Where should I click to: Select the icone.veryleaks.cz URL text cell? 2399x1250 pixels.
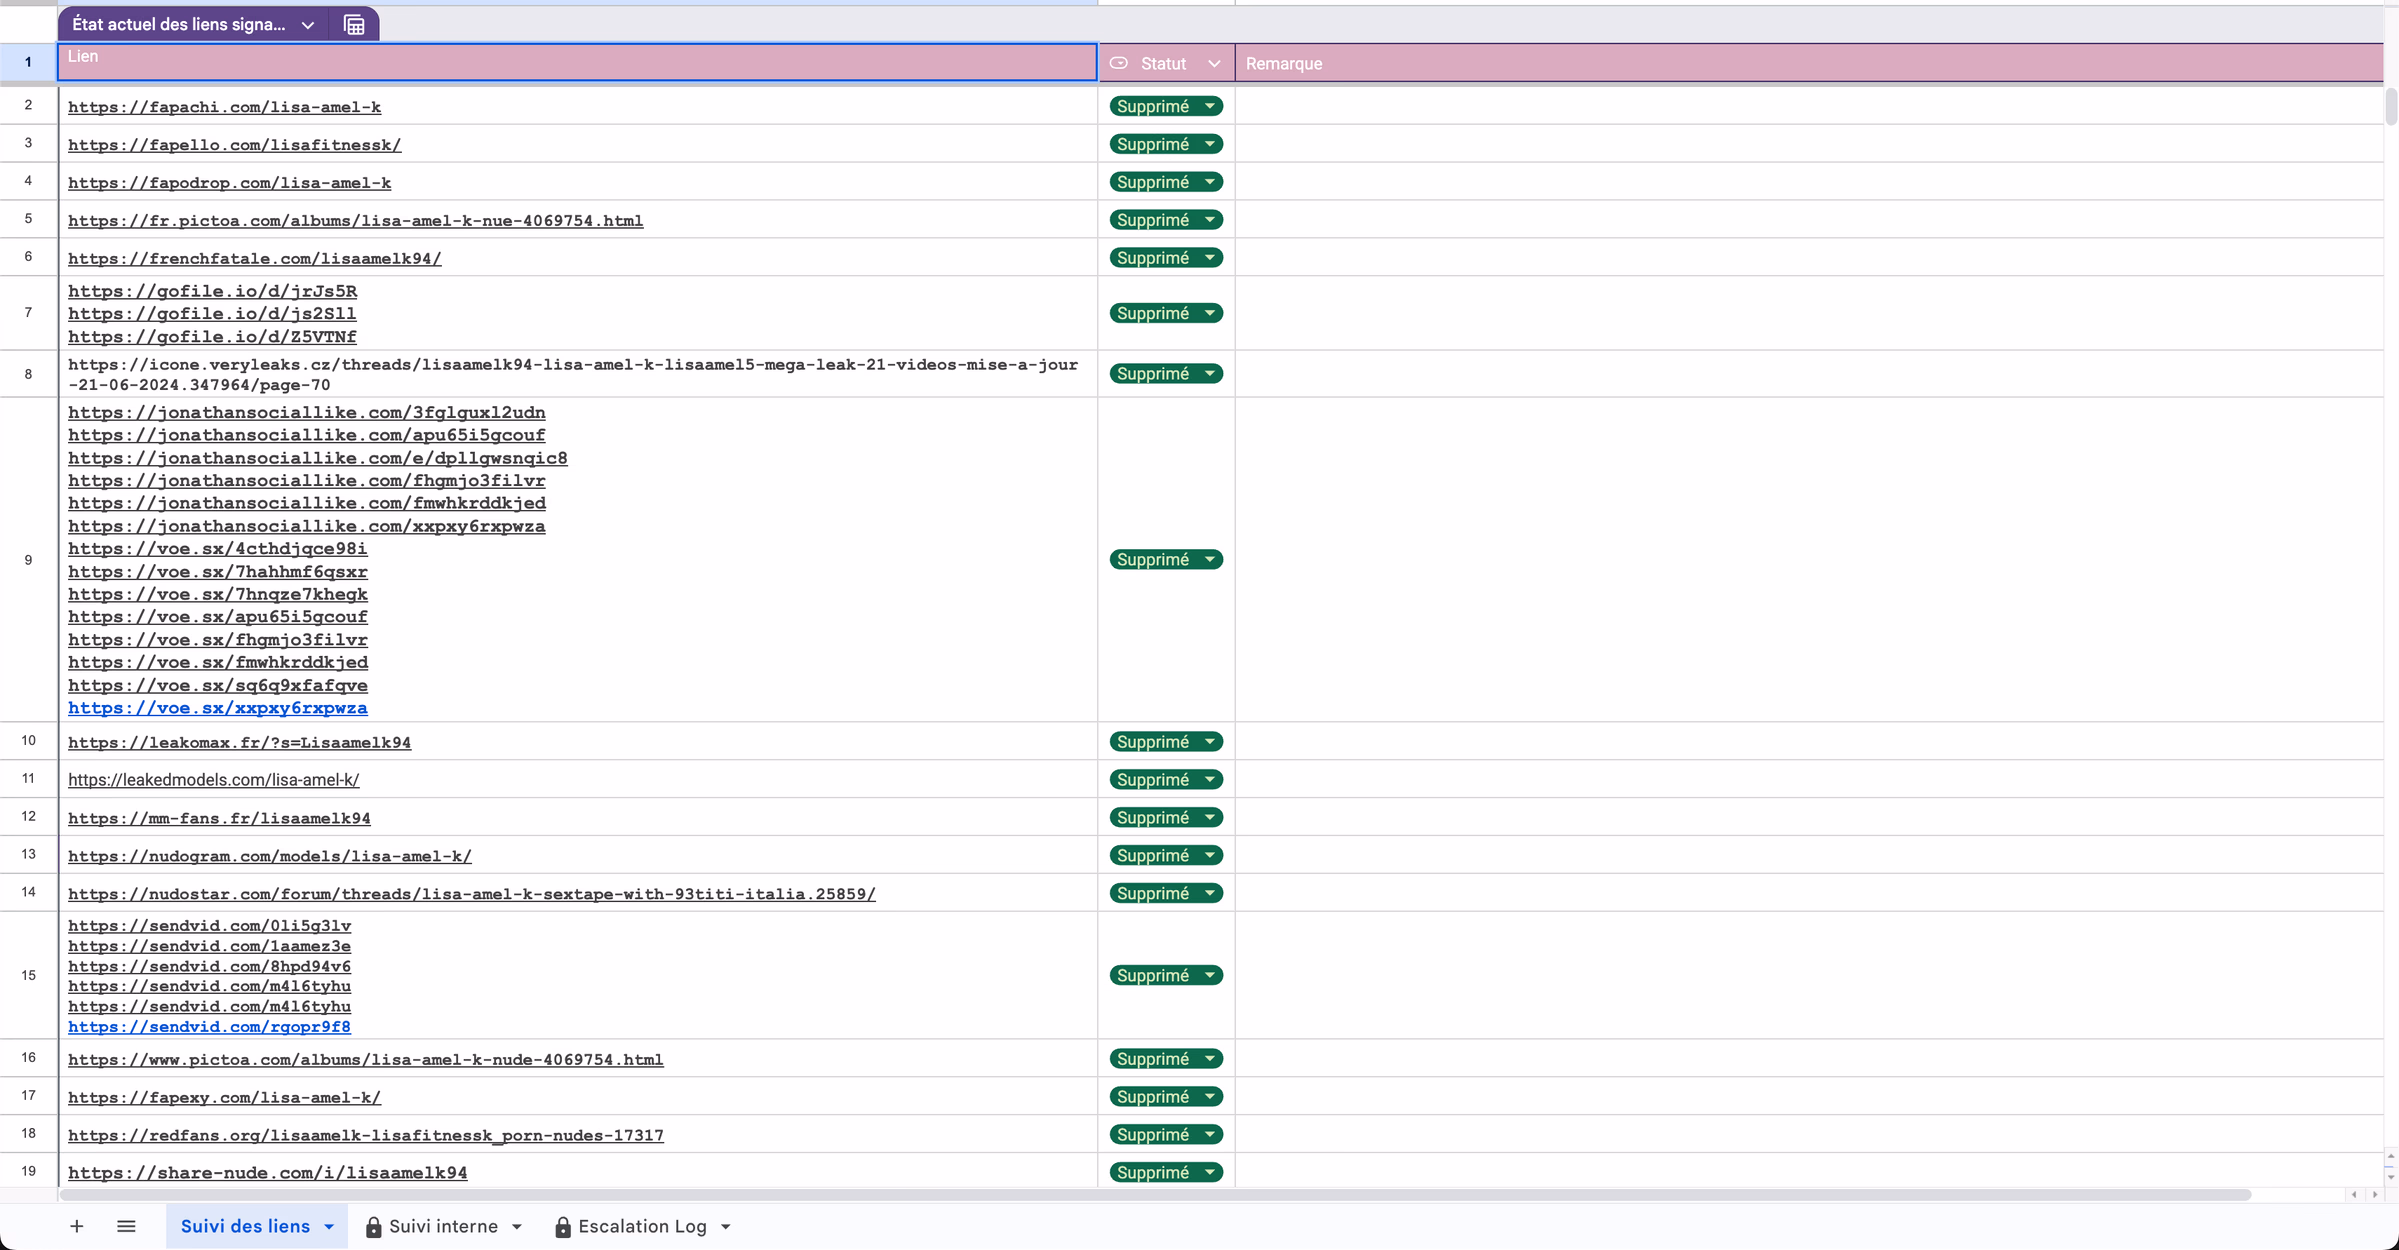tap(577, 374)
